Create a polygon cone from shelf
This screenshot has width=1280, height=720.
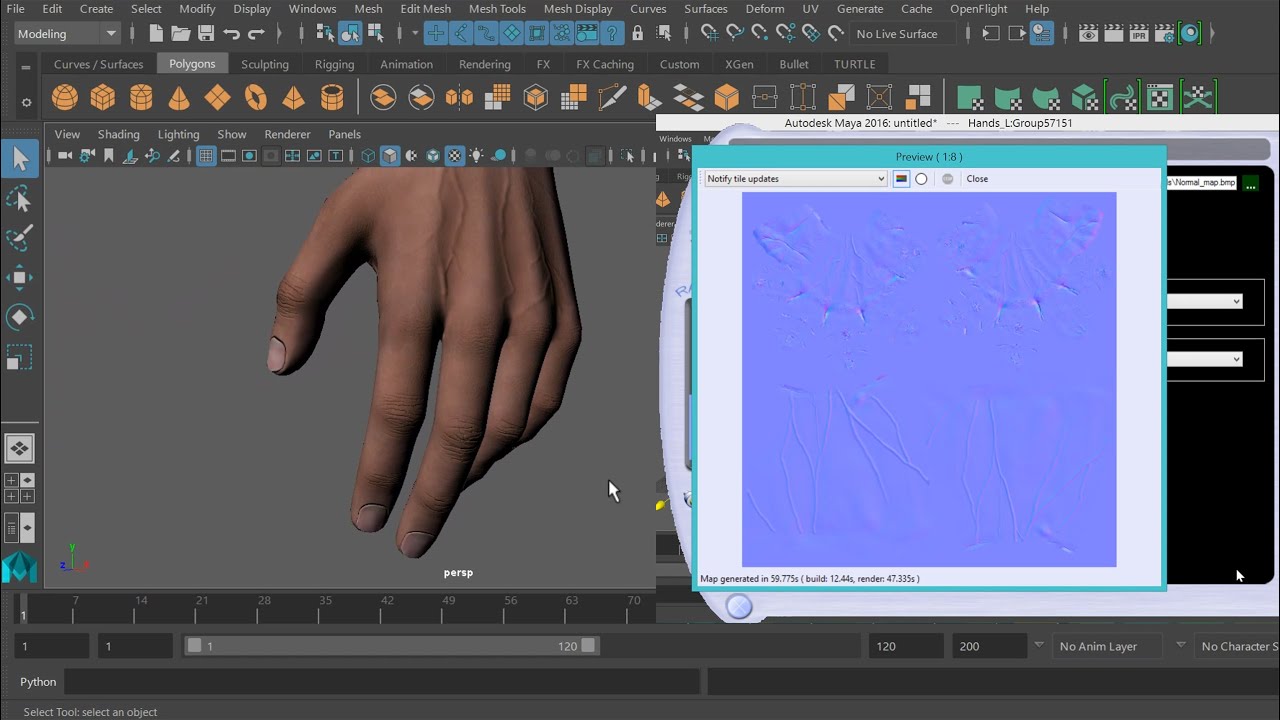pyautogui.click(x=179, y=97)
